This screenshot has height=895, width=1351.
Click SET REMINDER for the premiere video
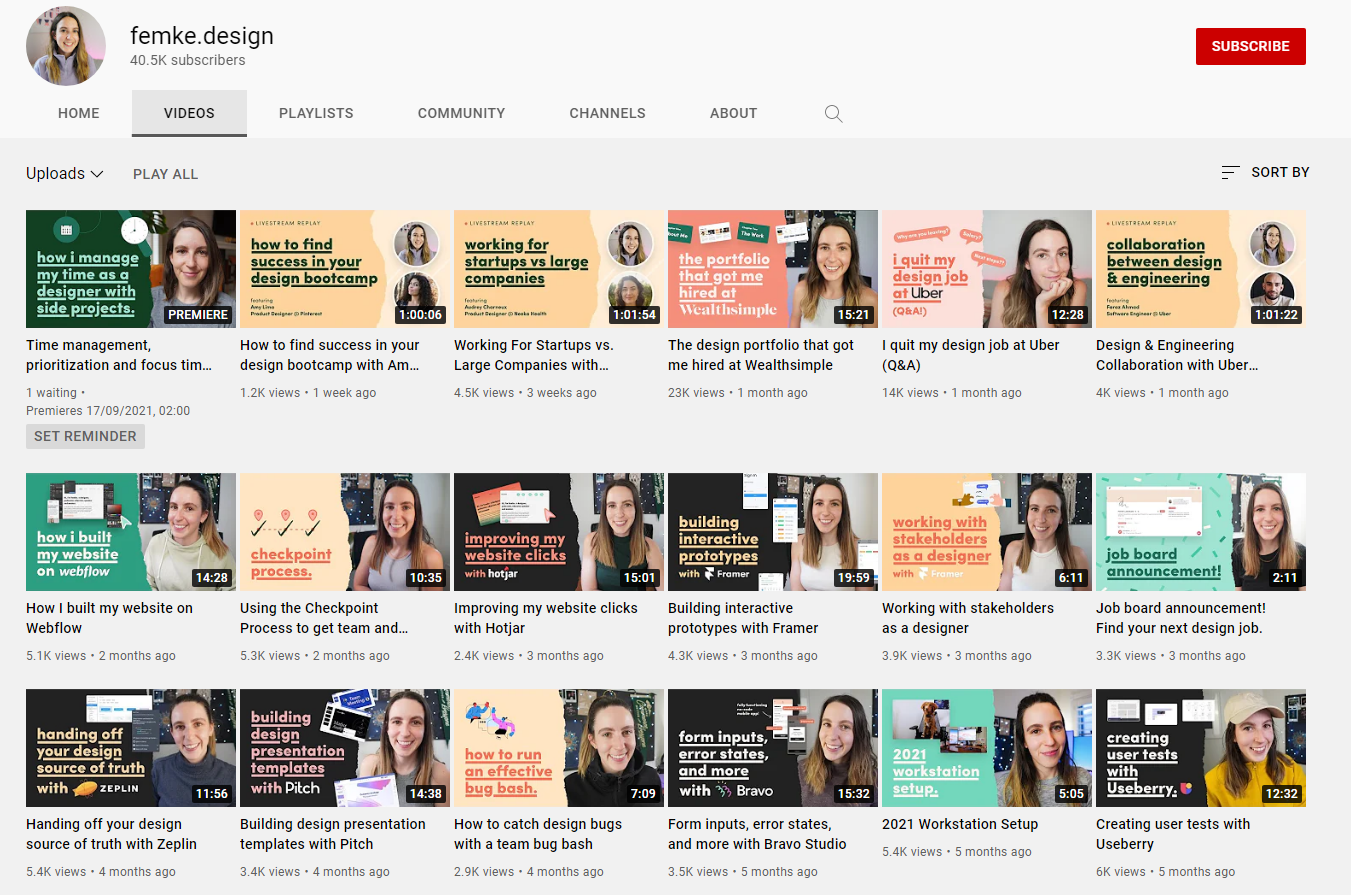[85, 436]
